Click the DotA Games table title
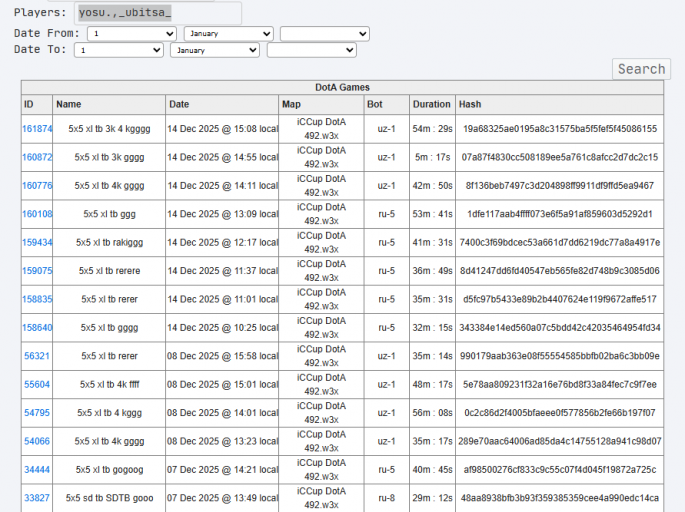This screenshot has height=512, width=685. [342, 87]
